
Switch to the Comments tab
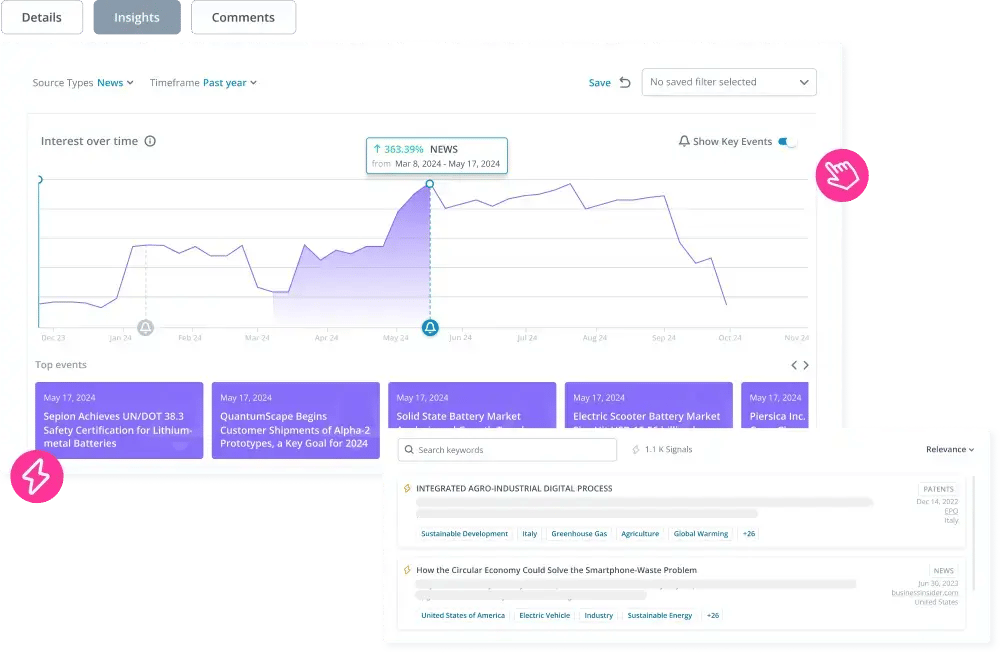point(243,18)
